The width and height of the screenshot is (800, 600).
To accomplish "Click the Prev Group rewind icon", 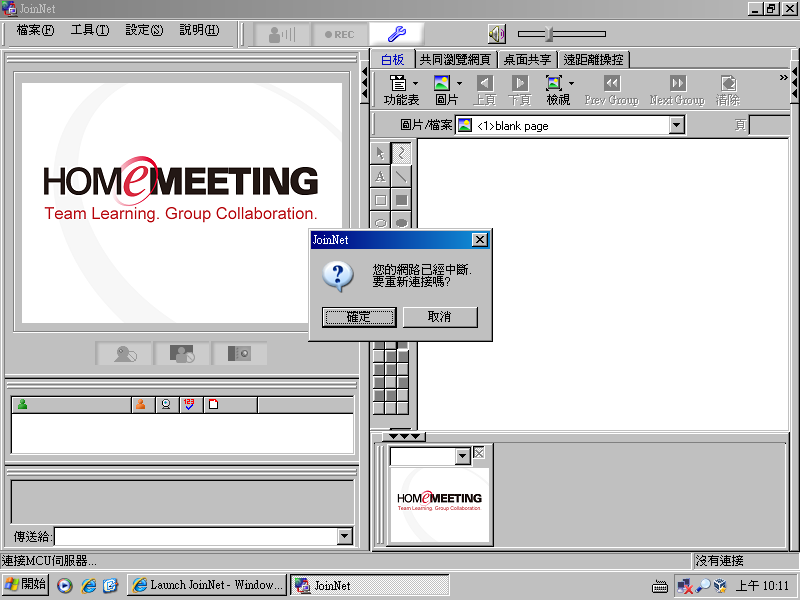I will [612, 83].
